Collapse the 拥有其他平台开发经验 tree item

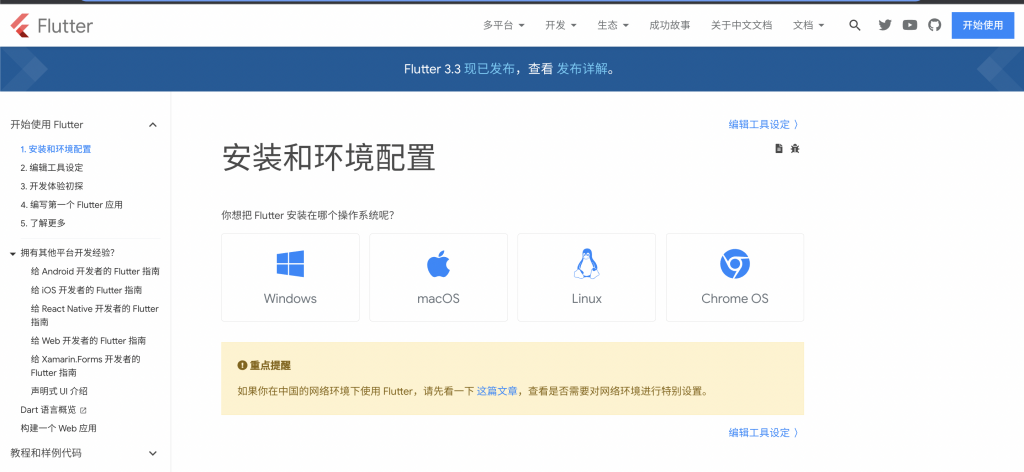point(13,253)
